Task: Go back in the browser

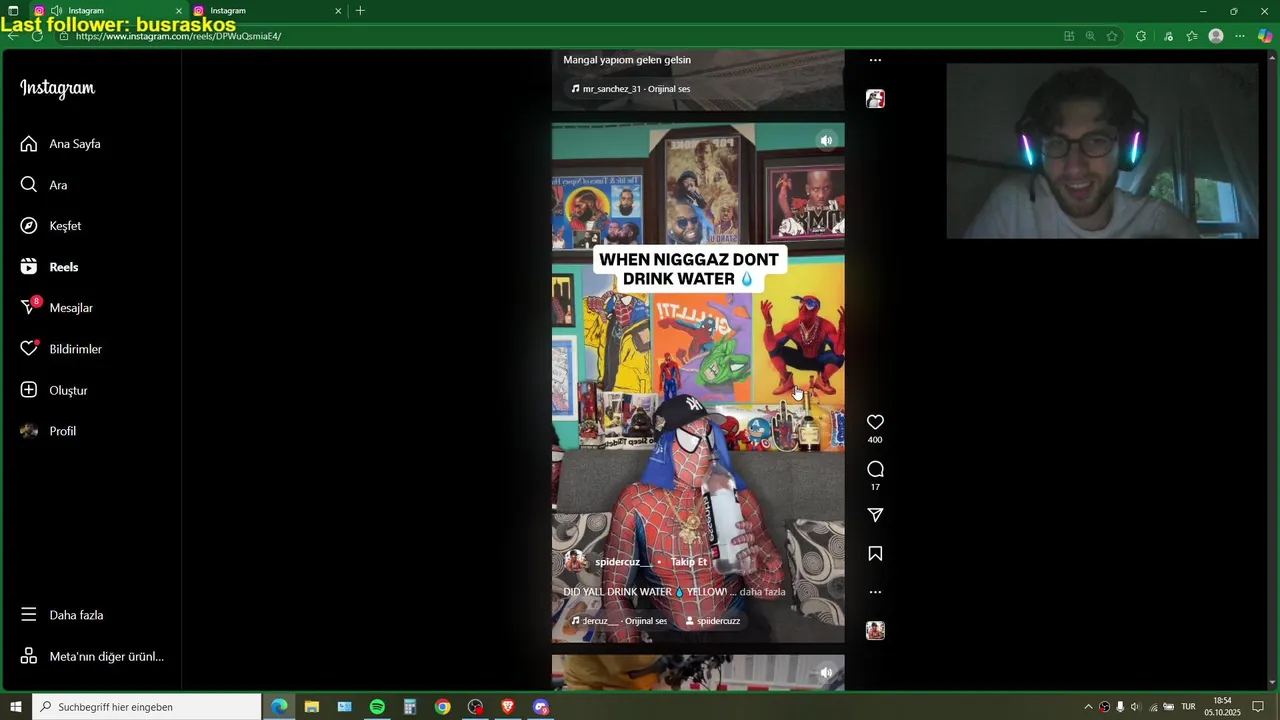Action: pyautogui.click(x=13, y=36)
